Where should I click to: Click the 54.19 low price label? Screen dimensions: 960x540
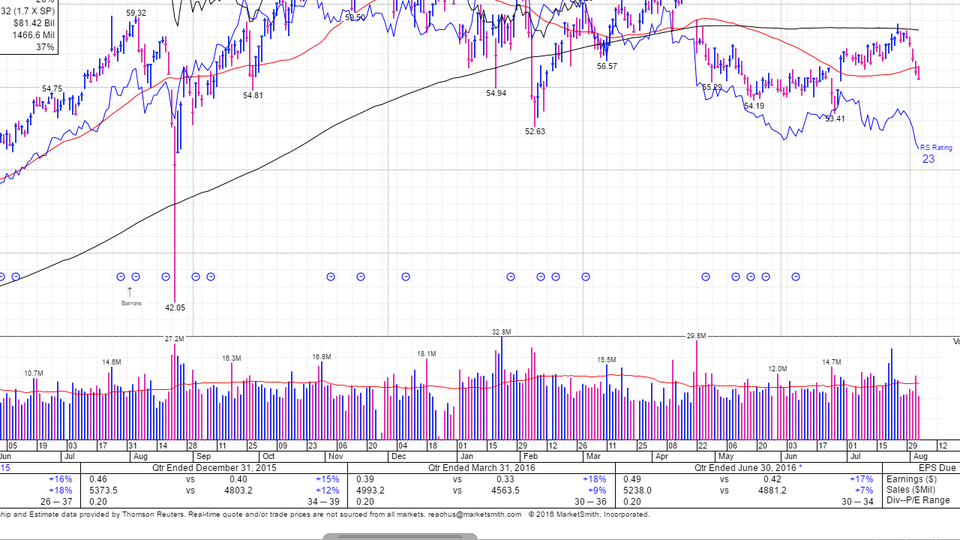click(754, 106)
